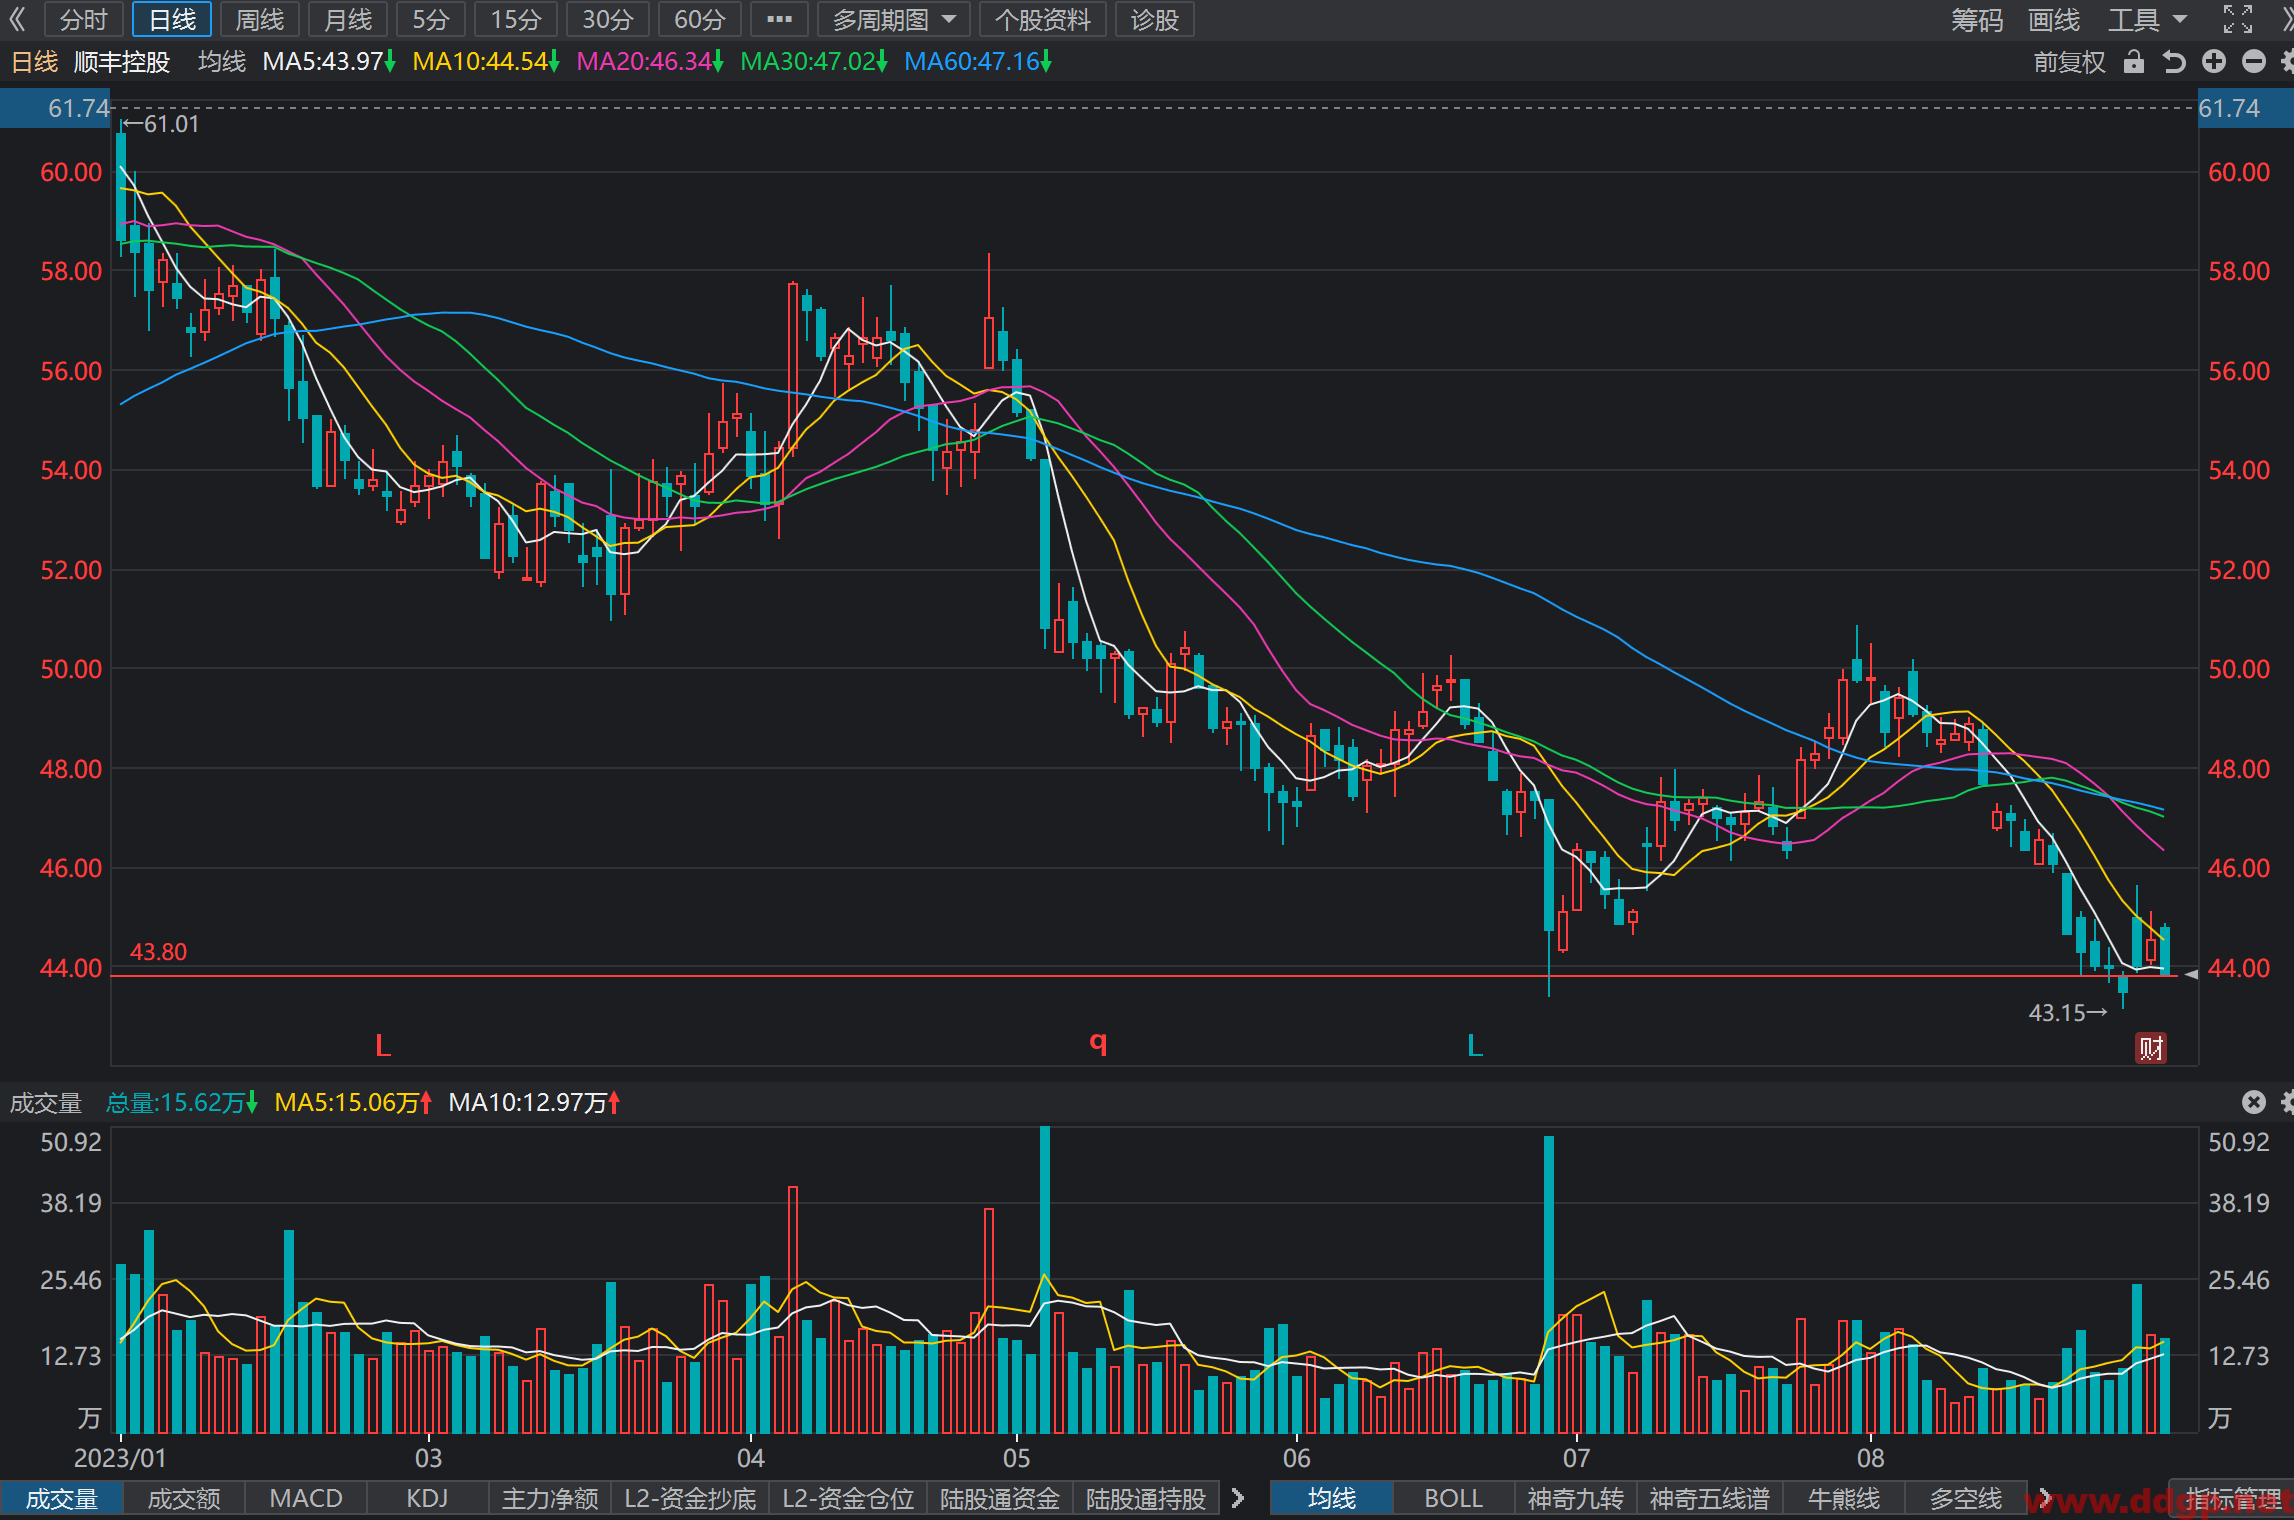Select the BOLL overlay tab
This screenshot has width=2294, height=1520.
point(1453,1499)
